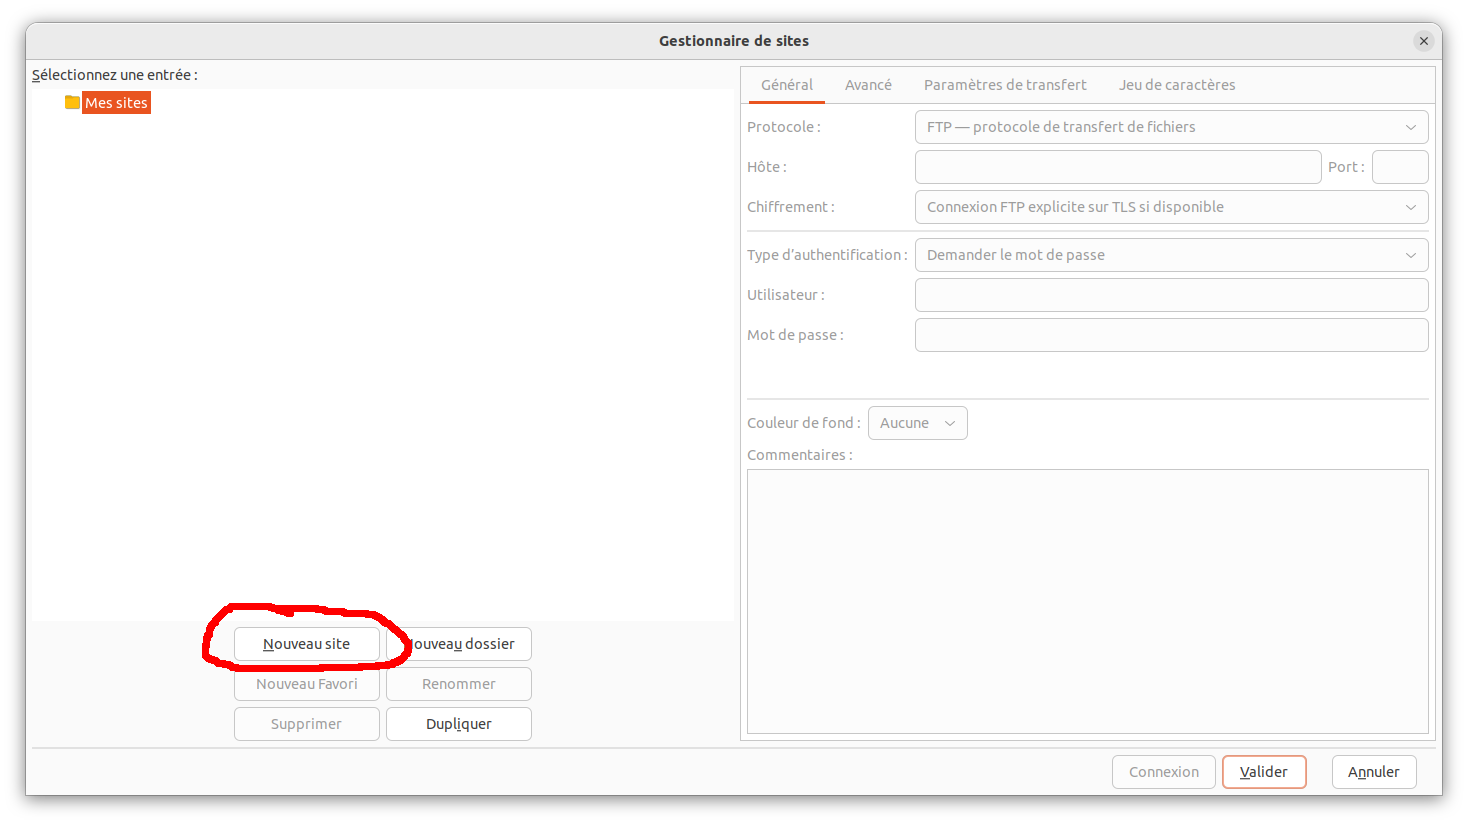Screen dimensions: 1468x824
Task: Open the Général tab
Action: (x=787, y=85)
